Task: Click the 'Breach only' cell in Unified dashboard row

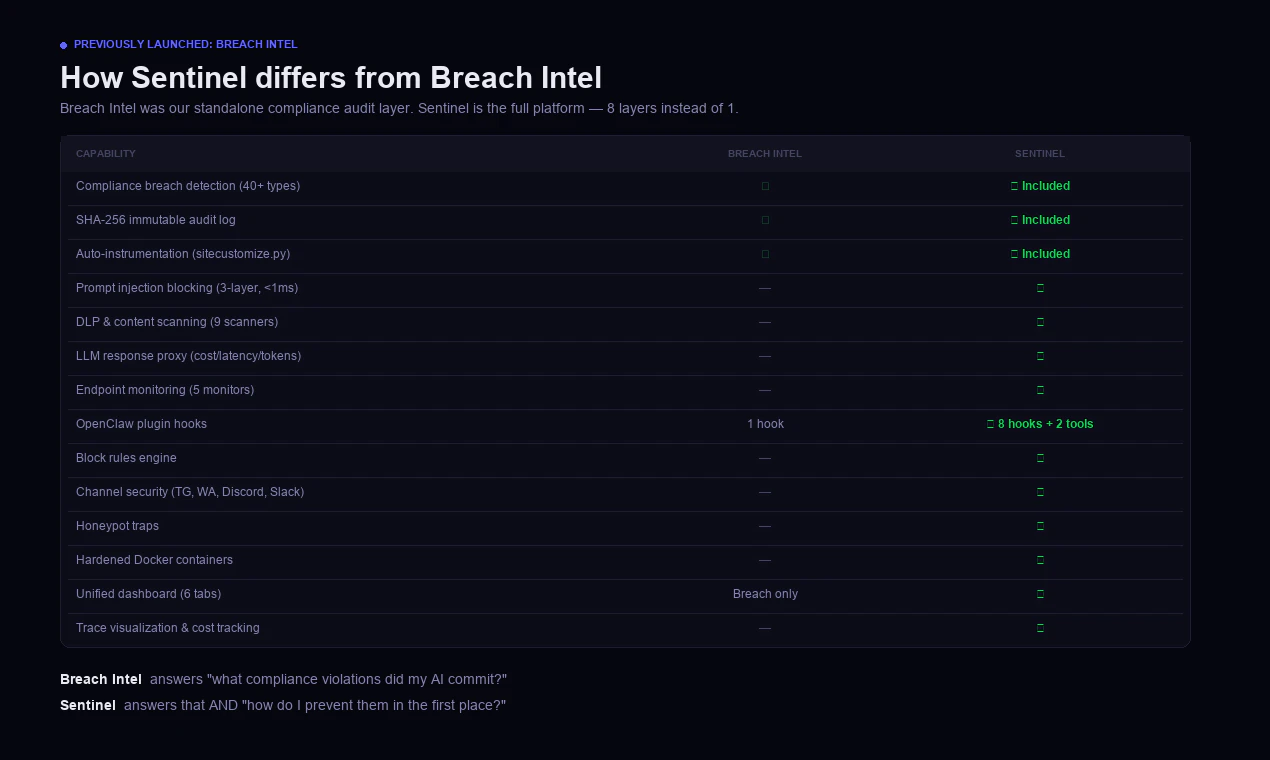Action: [x=765, y=594]
